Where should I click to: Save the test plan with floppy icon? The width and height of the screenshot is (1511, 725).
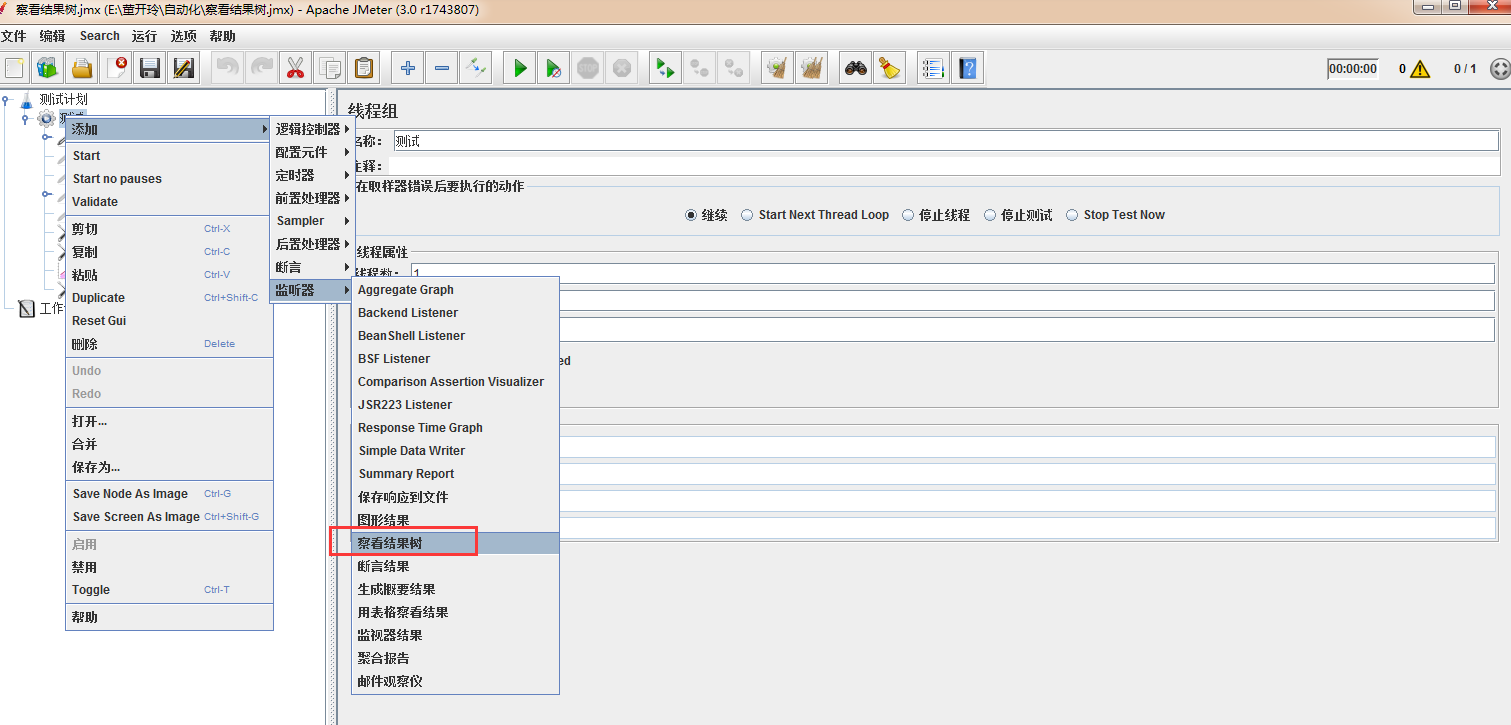point(150,68)
